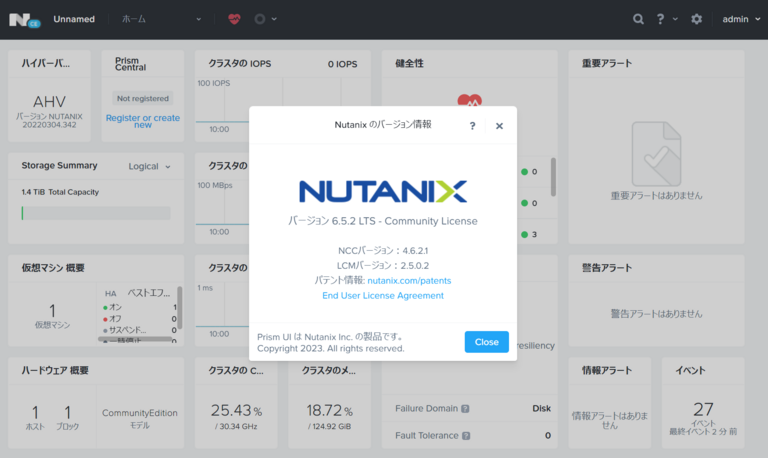Expand the tasks circle dropdown arrow

pos(274,19)
